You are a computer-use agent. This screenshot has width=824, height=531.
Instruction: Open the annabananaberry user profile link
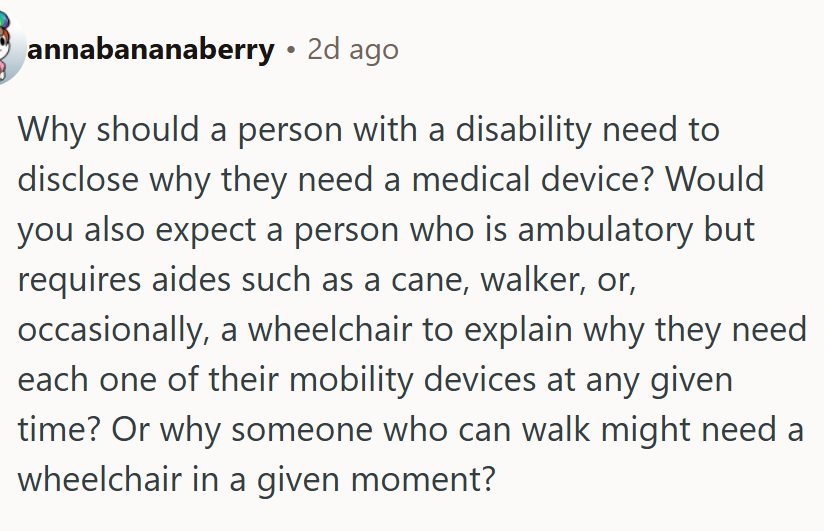point(150,49)
